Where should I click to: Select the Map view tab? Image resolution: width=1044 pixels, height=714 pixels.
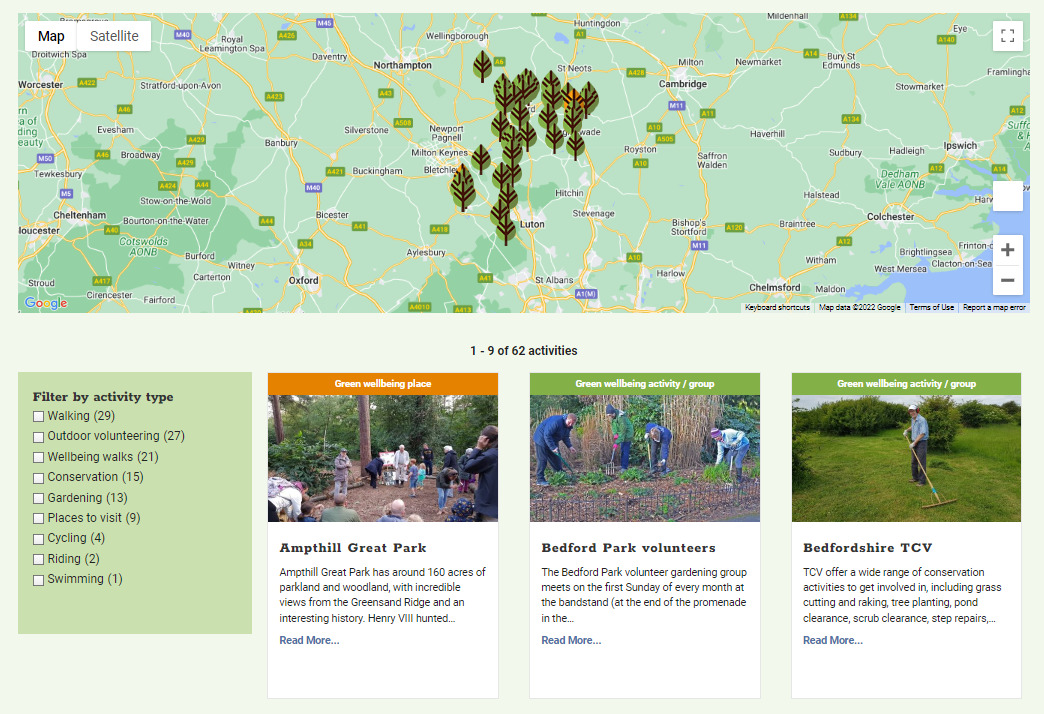coord(51,36)
